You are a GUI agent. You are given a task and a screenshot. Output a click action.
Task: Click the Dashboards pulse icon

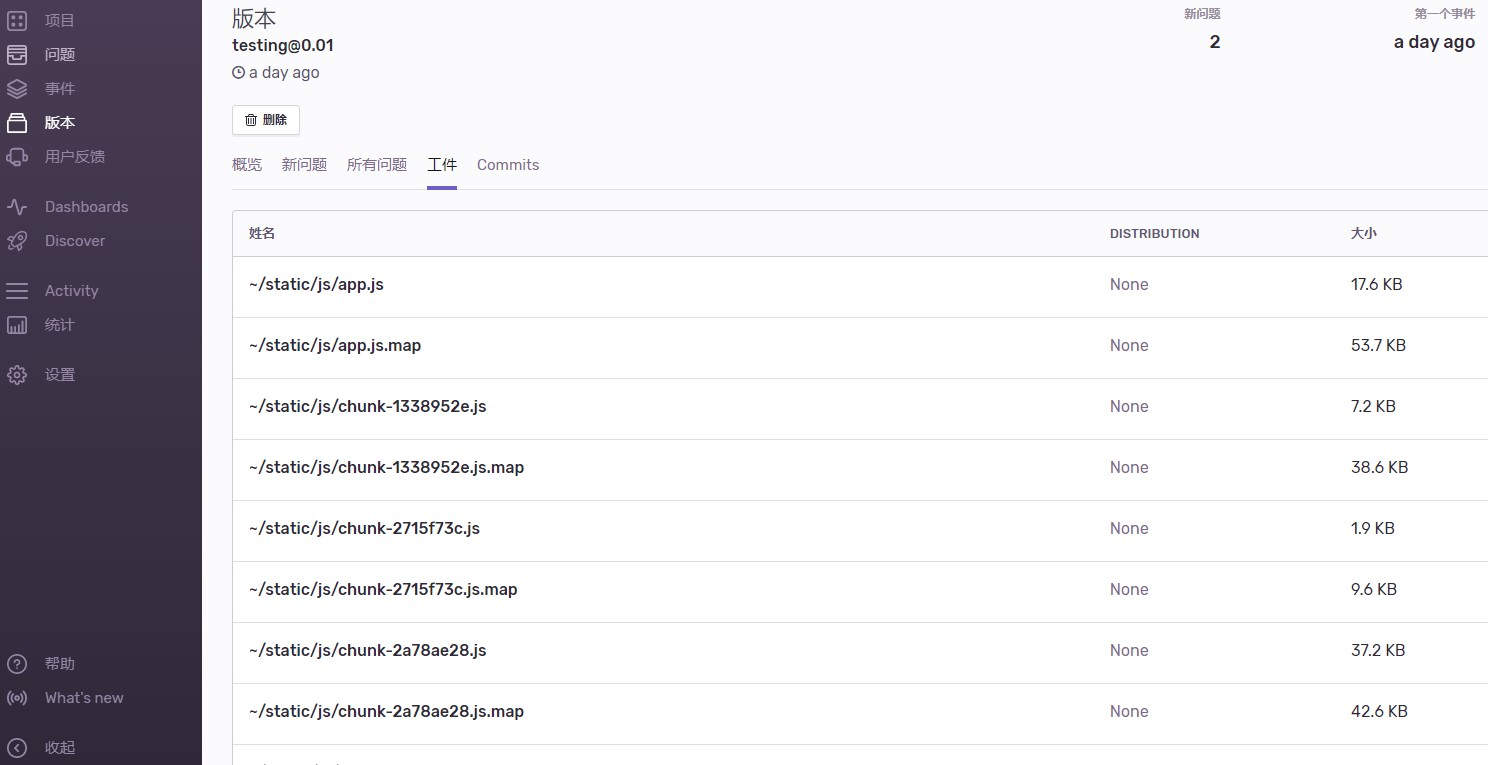(17, 206)
